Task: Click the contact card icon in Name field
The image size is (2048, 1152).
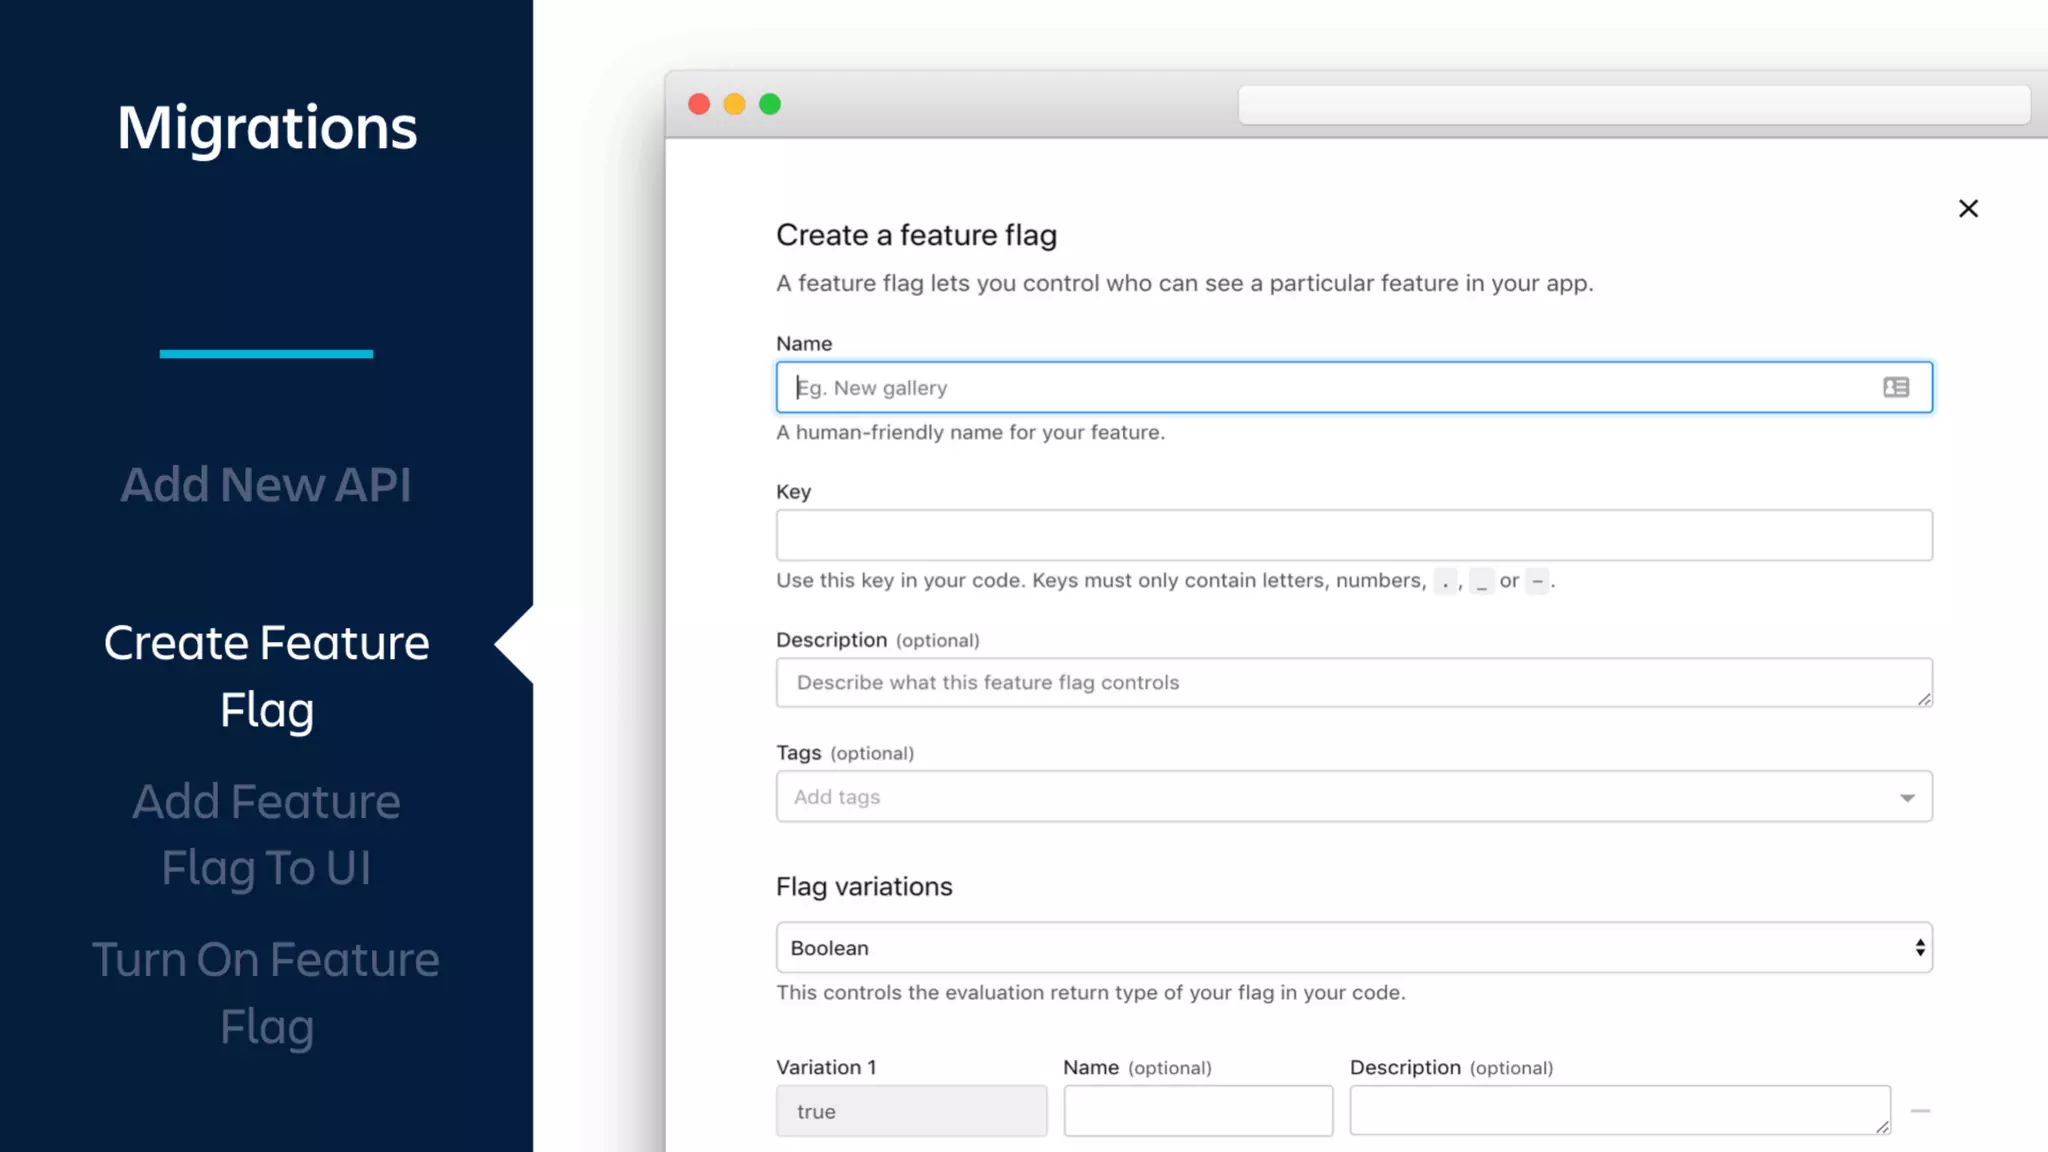Action: pos(1896,387)
